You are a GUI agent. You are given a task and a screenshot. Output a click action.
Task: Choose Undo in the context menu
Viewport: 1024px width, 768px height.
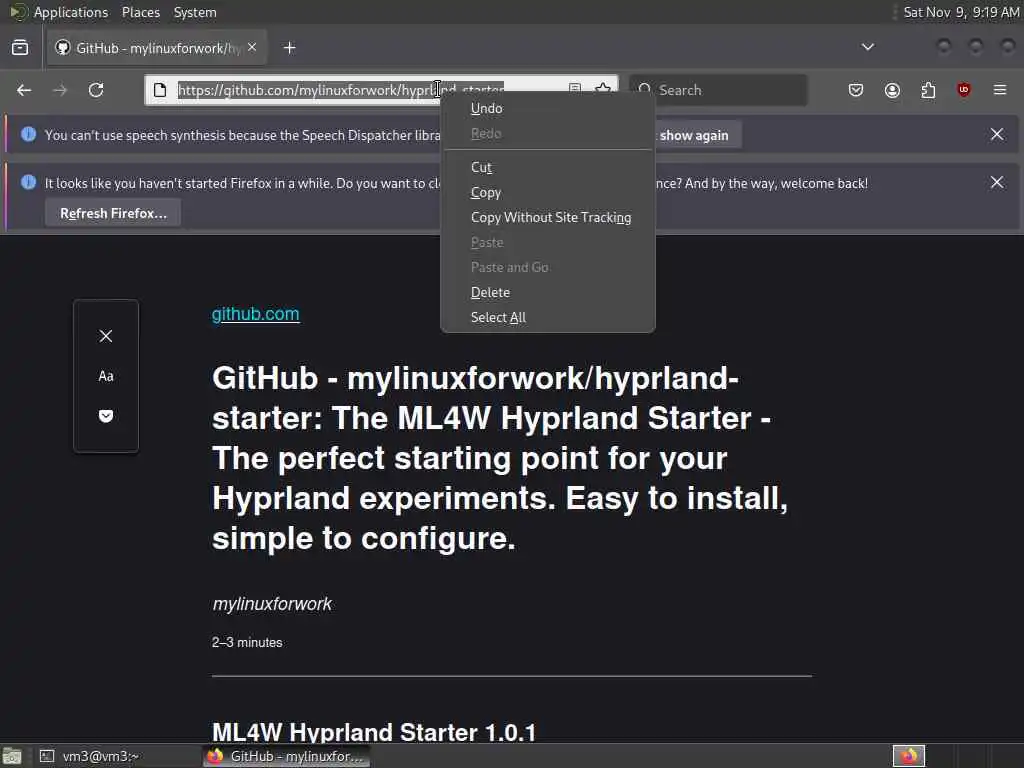point(548,108)
